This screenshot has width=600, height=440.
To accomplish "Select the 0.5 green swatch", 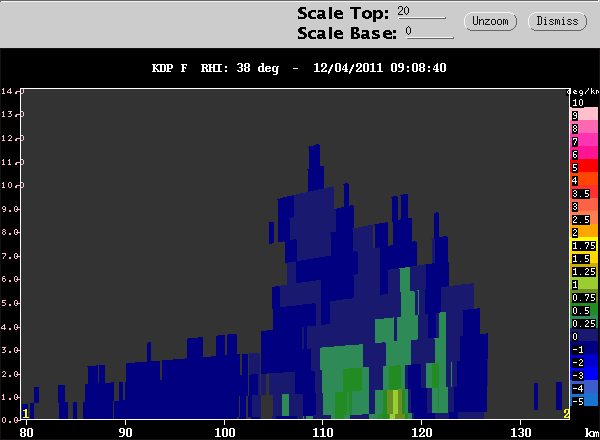I will tap(584, 310).
